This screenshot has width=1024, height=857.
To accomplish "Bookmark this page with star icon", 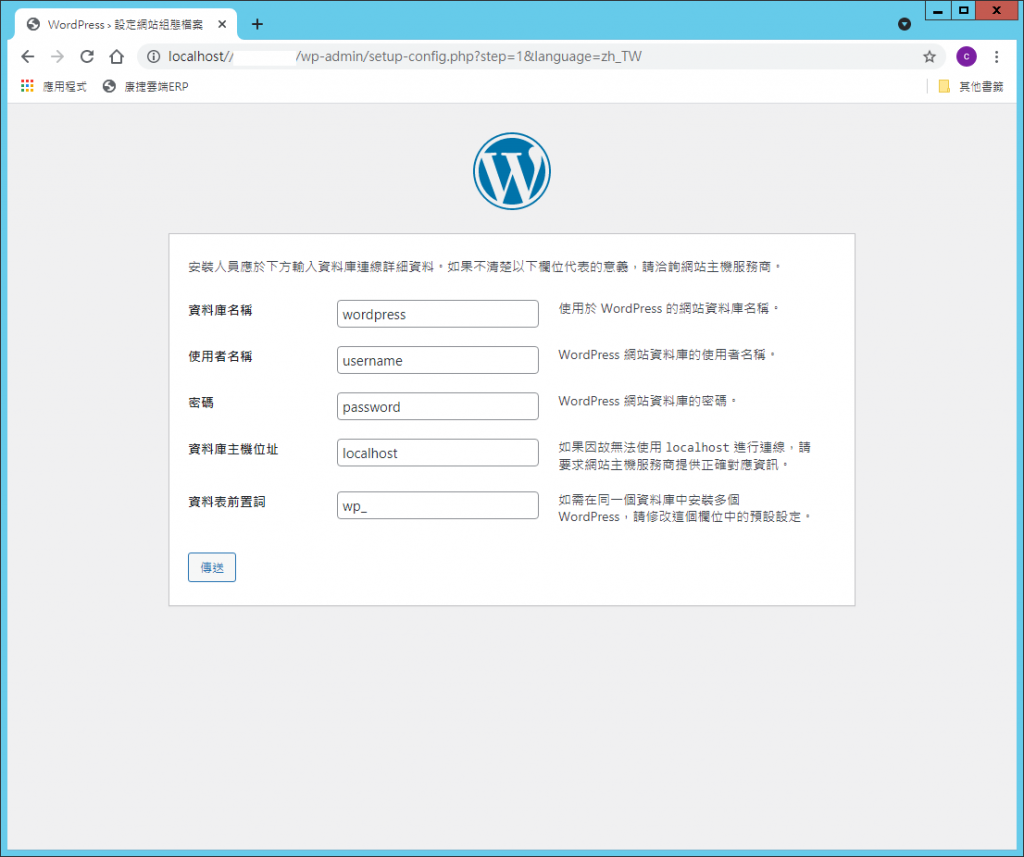I will (x=929, y=57).
